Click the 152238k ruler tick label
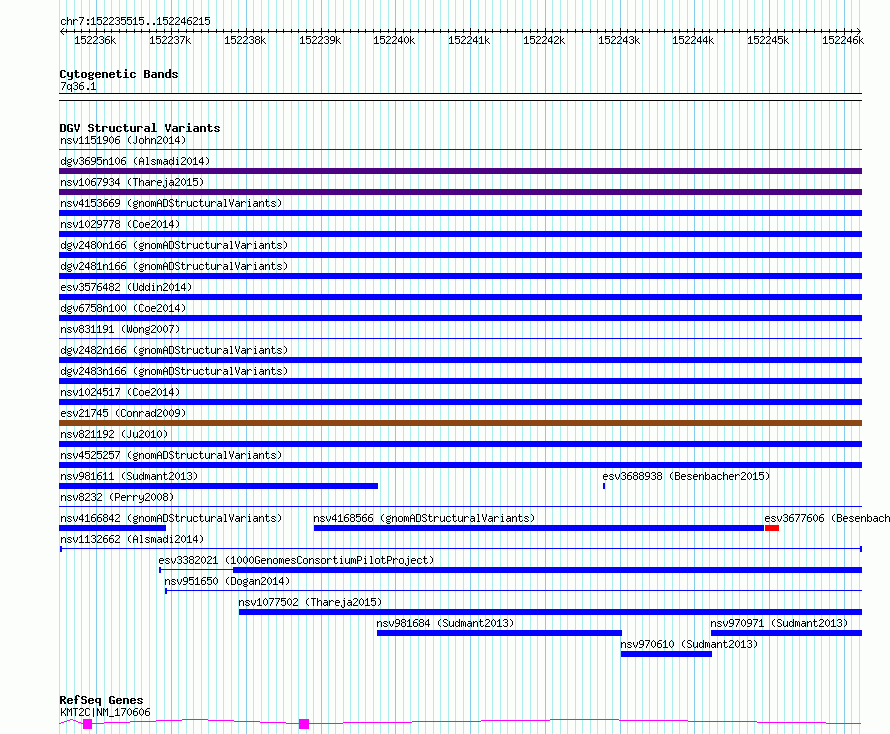This screenshot has width=890, height=734. (245, 40)
